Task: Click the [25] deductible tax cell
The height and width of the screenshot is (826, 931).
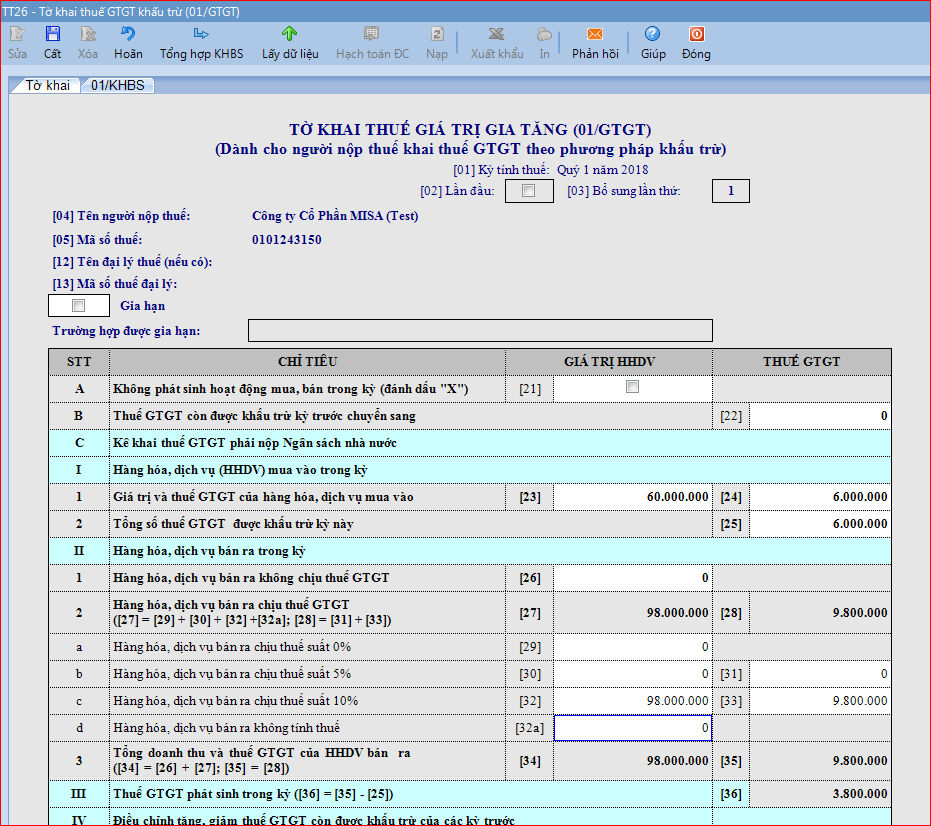Action: pyautogui.click(x=820, y=524)
